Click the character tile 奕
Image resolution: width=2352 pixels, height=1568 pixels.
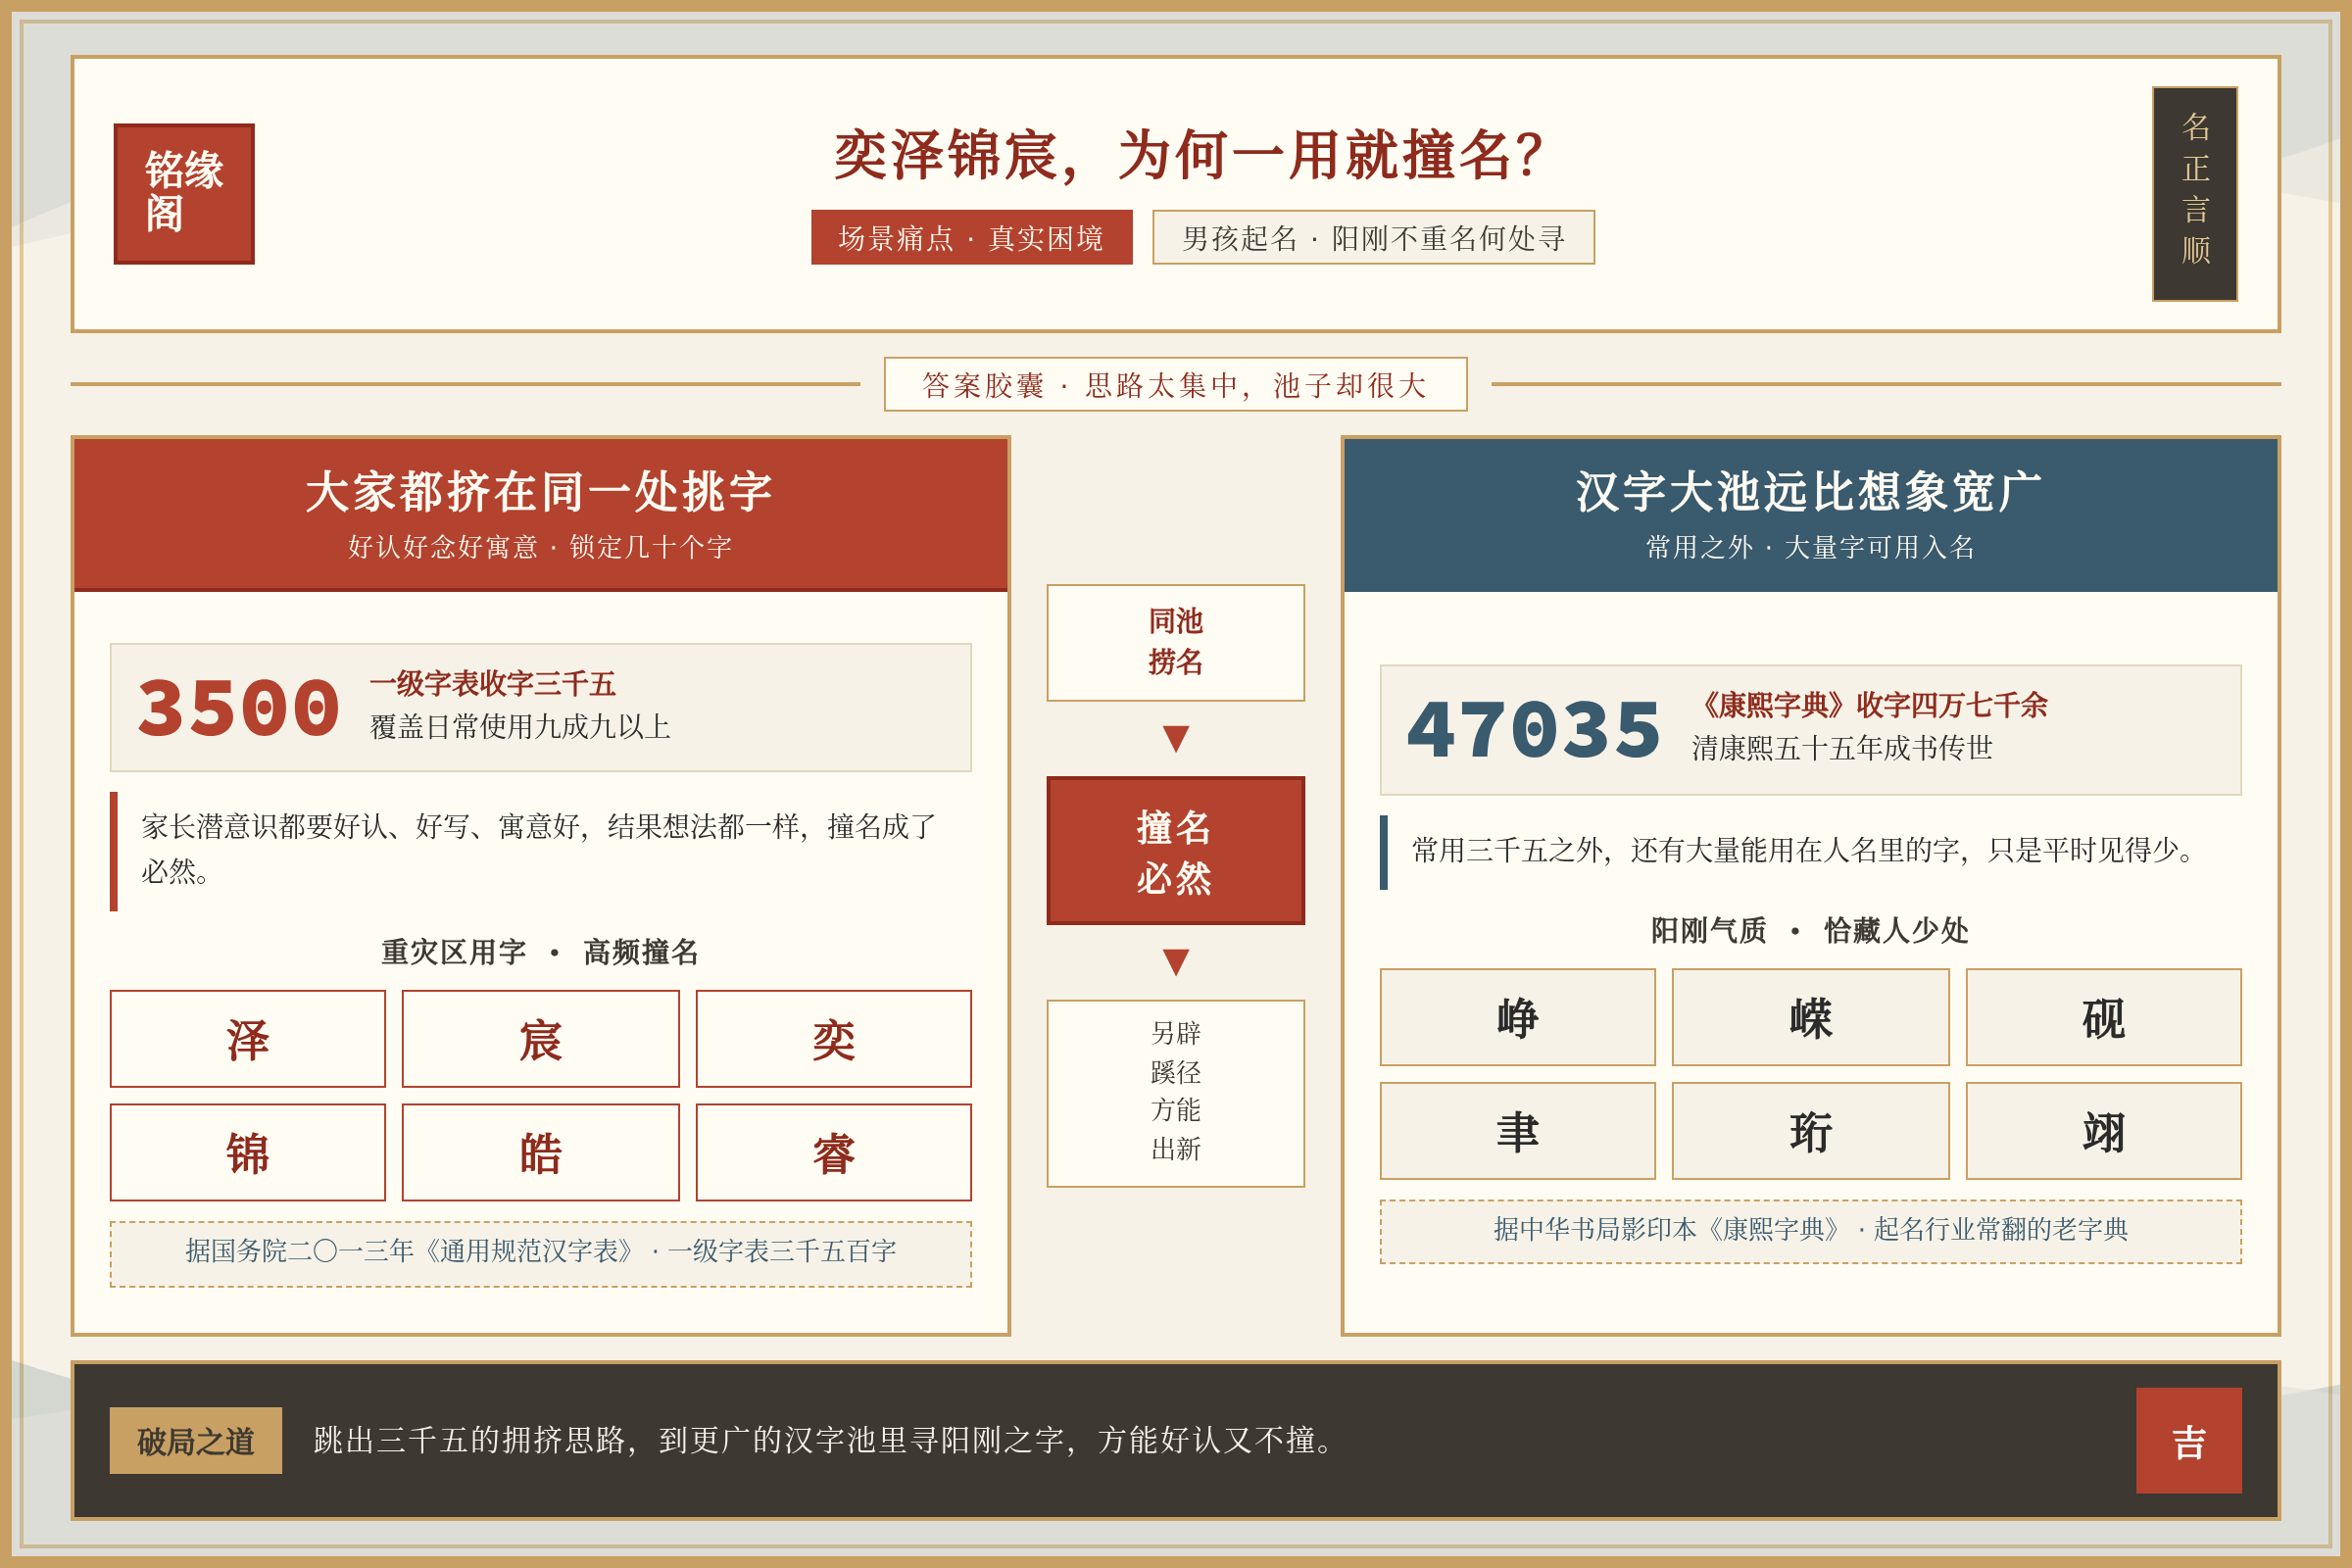(833, 1039)
